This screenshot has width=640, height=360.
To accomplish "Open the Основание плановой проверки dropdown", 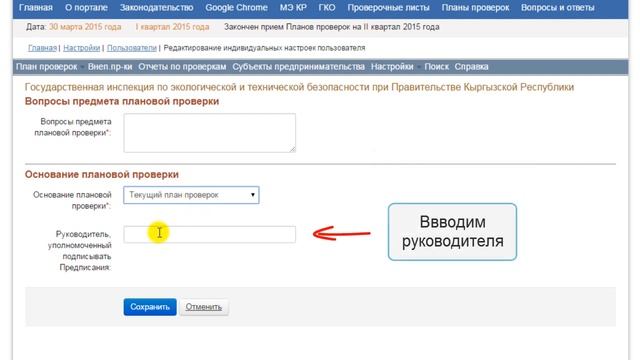I will click(191, 195).
